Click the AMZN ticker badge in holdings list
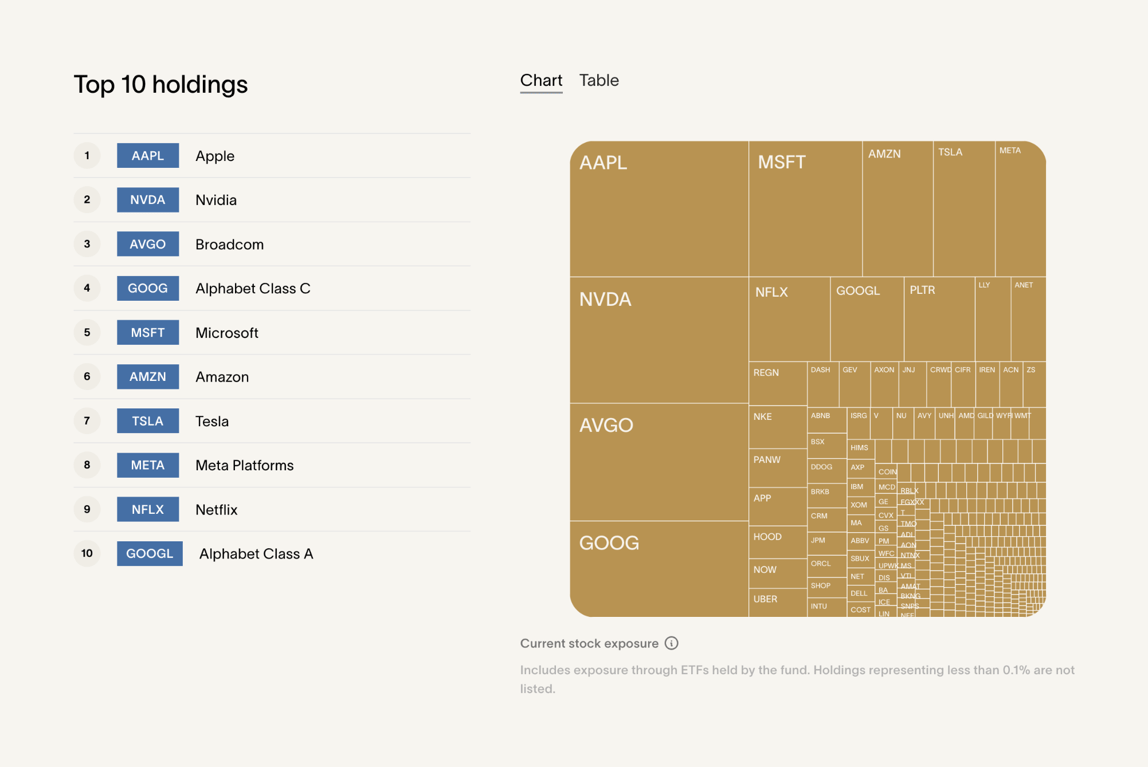The width and height of the screenshot is (1148, 767). (x=148, y=377)
